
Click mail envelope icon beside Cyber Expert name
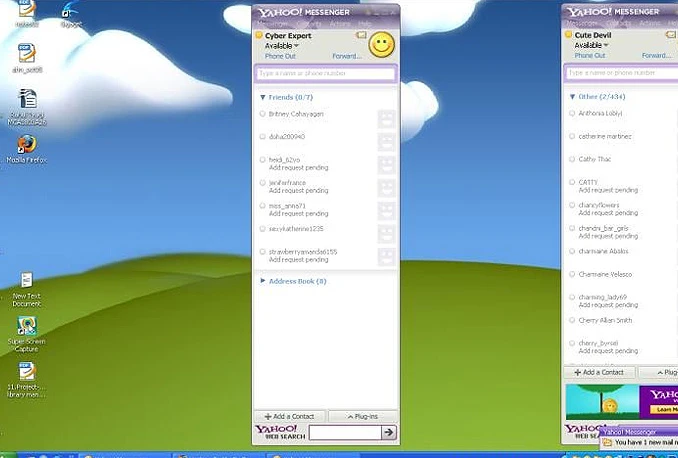[361, 35]
